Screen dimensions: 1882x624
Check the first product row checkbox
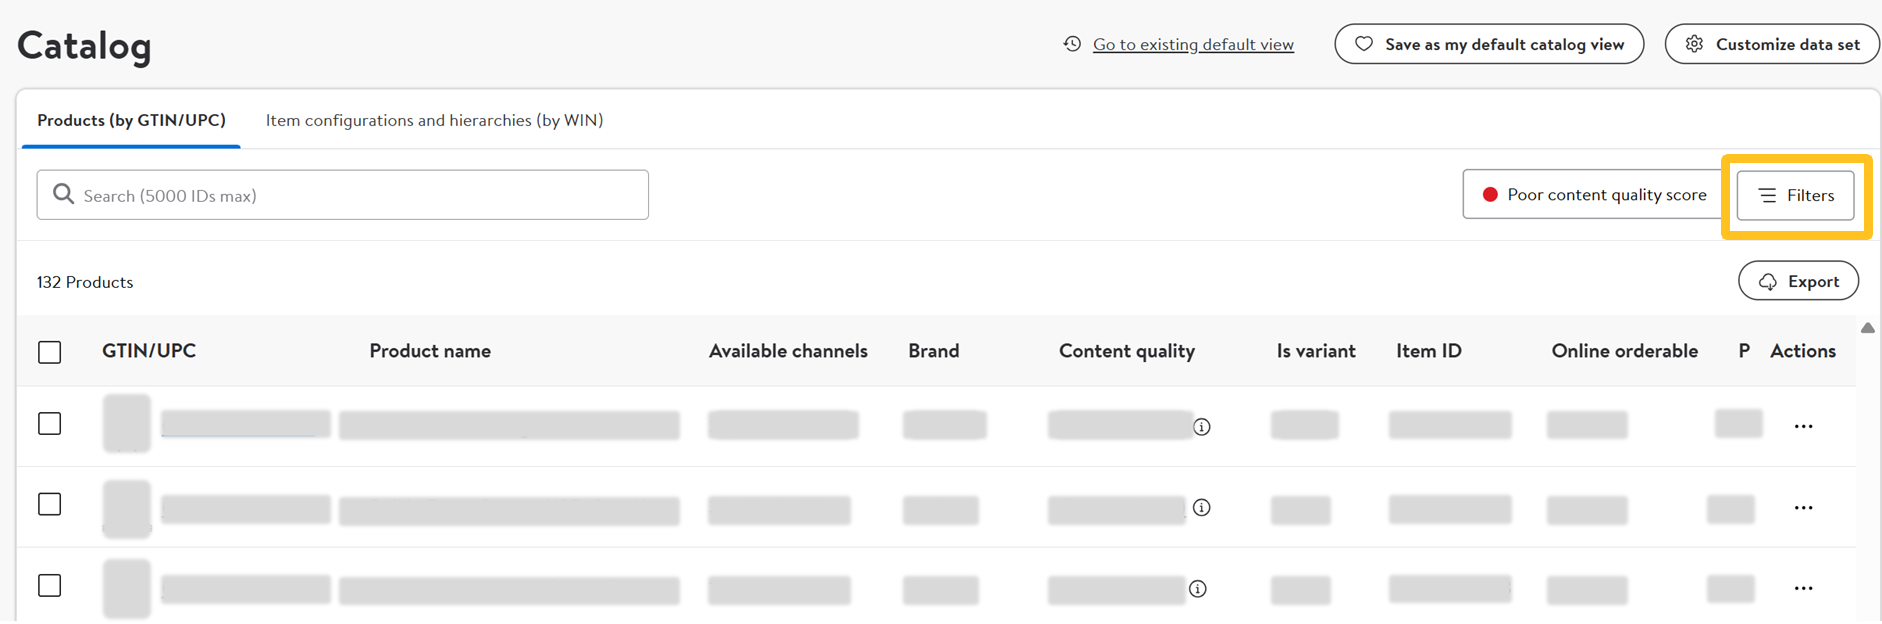click(50, 424)
